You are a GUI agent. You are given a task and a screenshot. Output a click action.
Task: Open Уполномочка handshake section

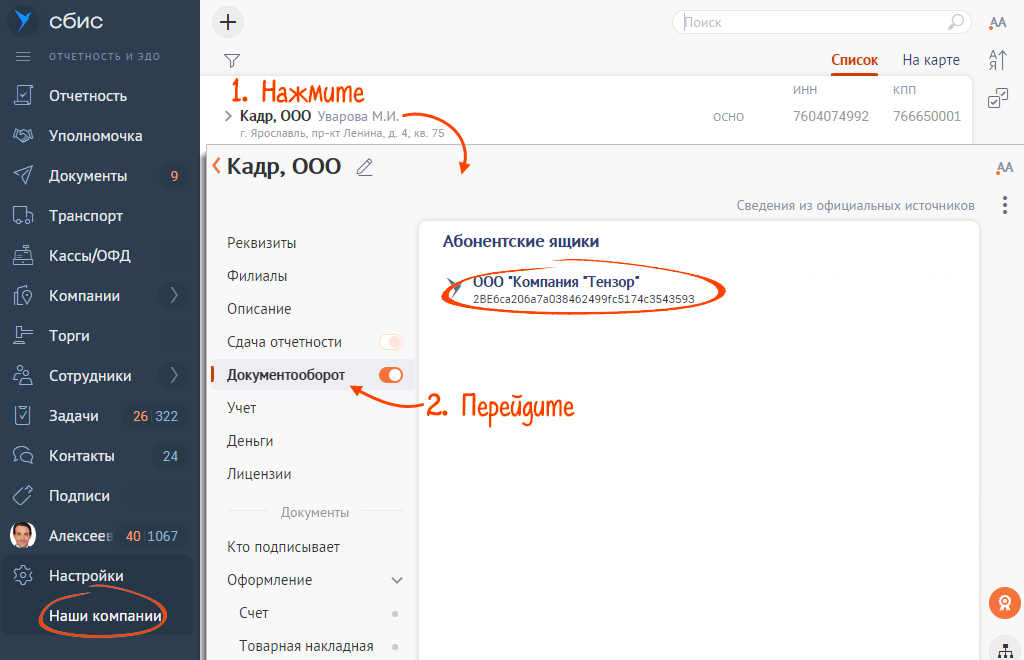pos(95,136)
